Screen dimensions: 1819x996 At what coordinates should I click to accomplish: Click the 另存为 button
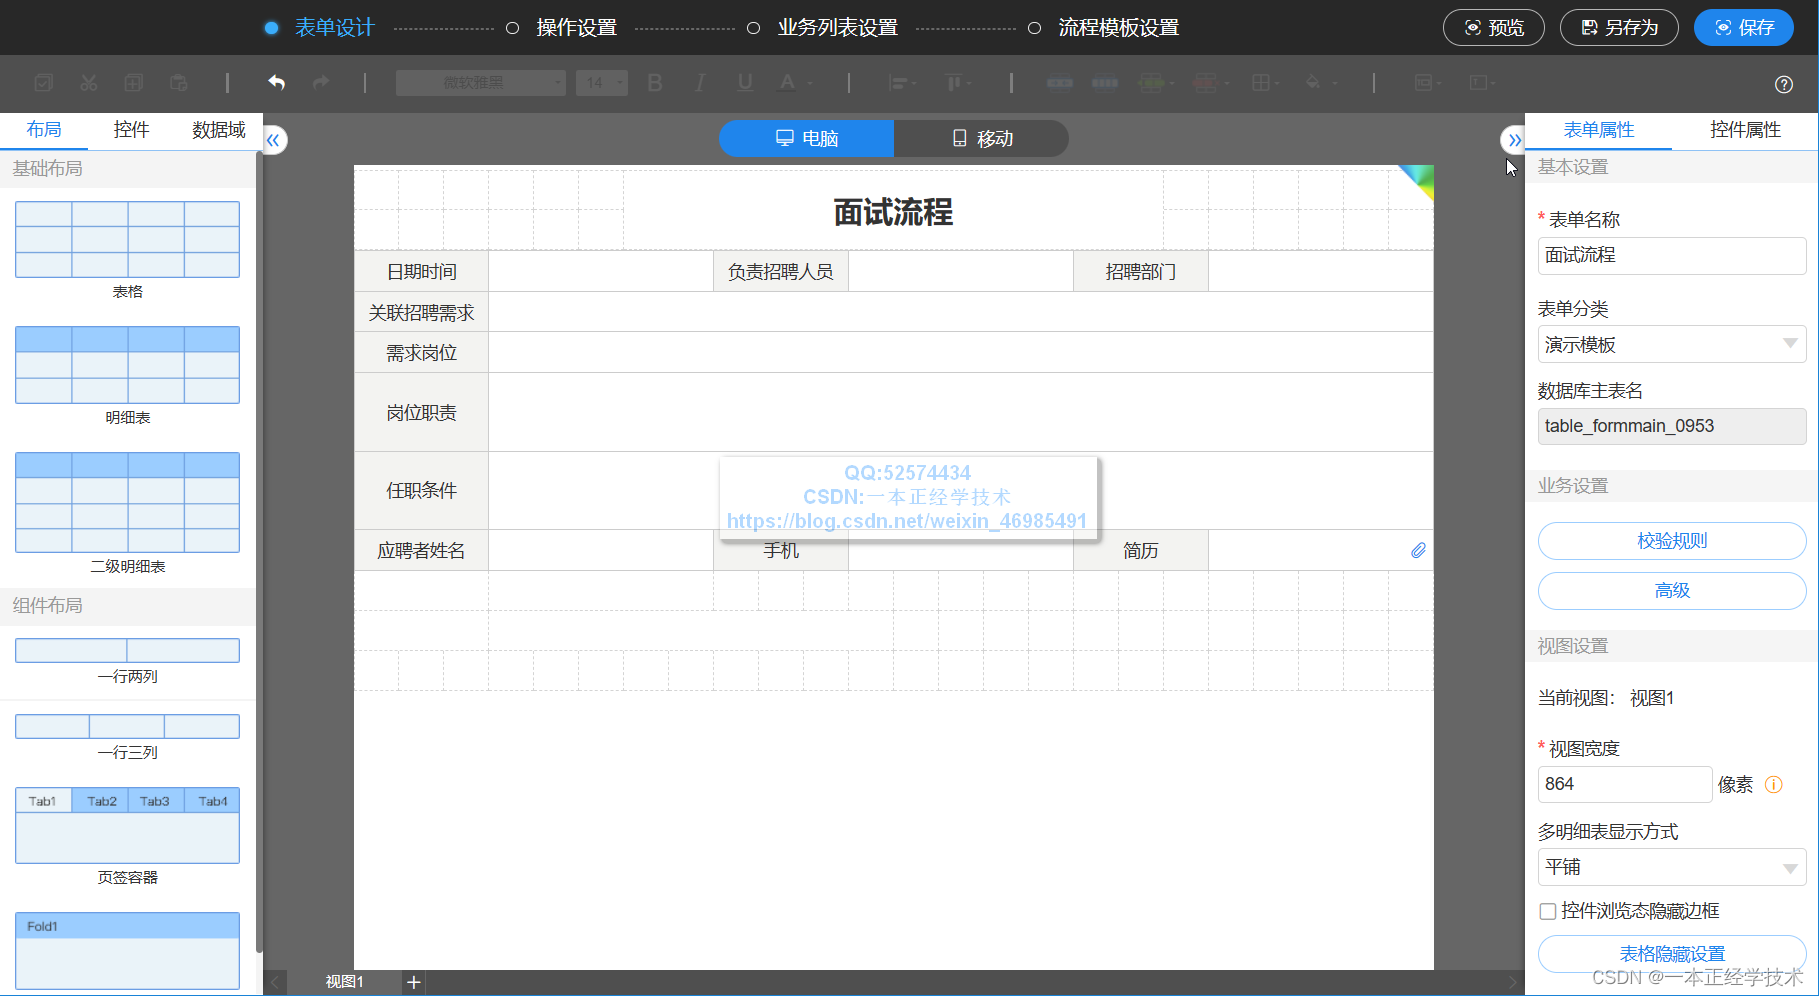[x=1619, y=28]
